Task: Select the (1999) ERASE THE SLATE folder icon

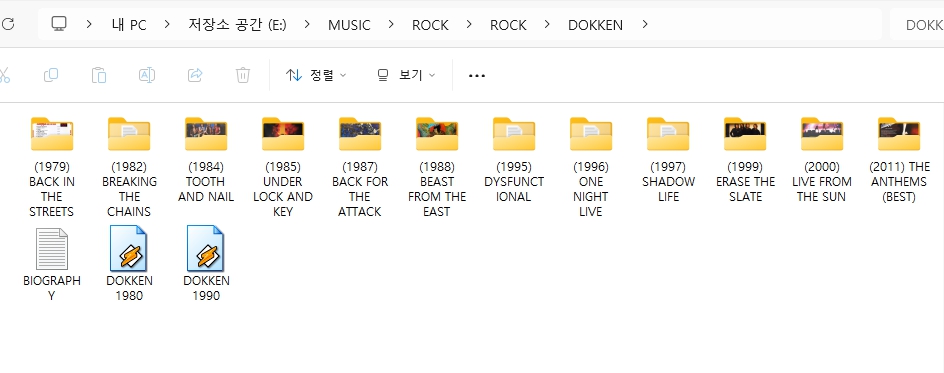Action: tap(745, 134)
